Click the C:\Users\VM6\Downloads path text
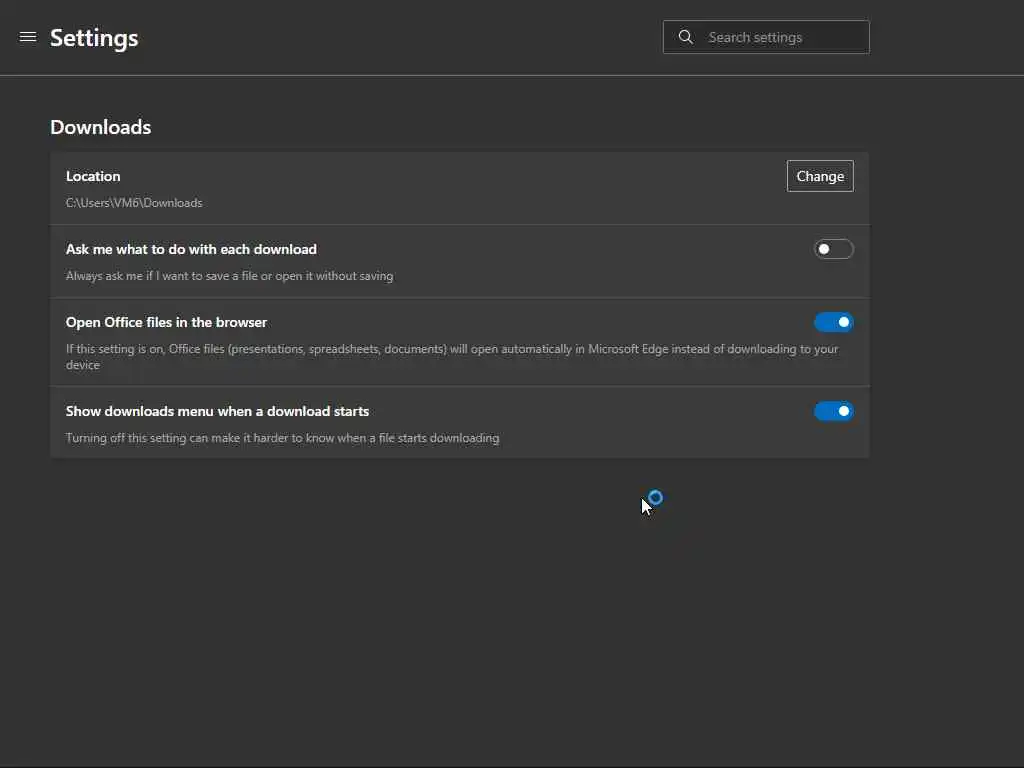The width and height of the screenshot is (1024, 768). [134, 203]
